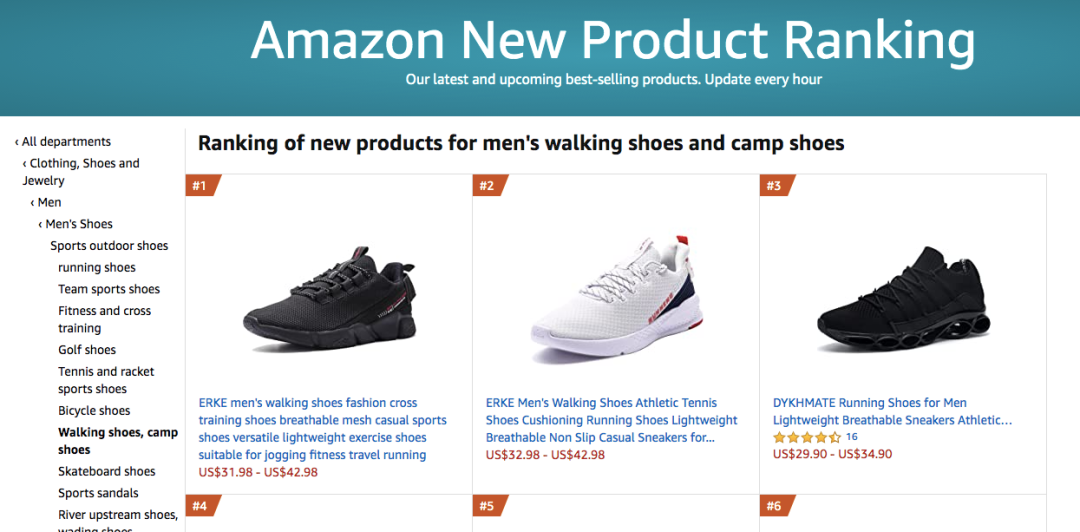1080x532 pixels.
Task: Click the #1 rank badge
Action: (201, 186)
